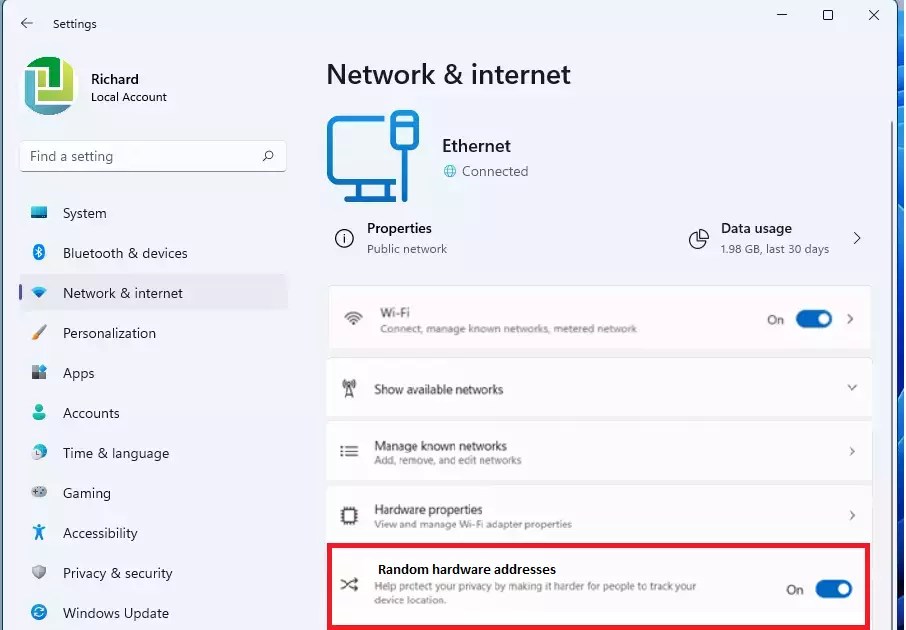The image size is (906, 630).
Task: Select System in the sidebar
Action: [85, 213]
